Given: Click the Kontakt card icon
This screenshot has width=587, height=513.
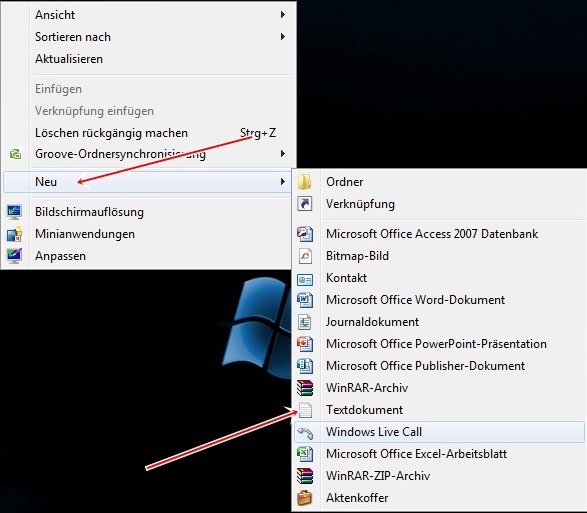Looking at the screenshot, I should pyautogui.click(x=305, y=279).
